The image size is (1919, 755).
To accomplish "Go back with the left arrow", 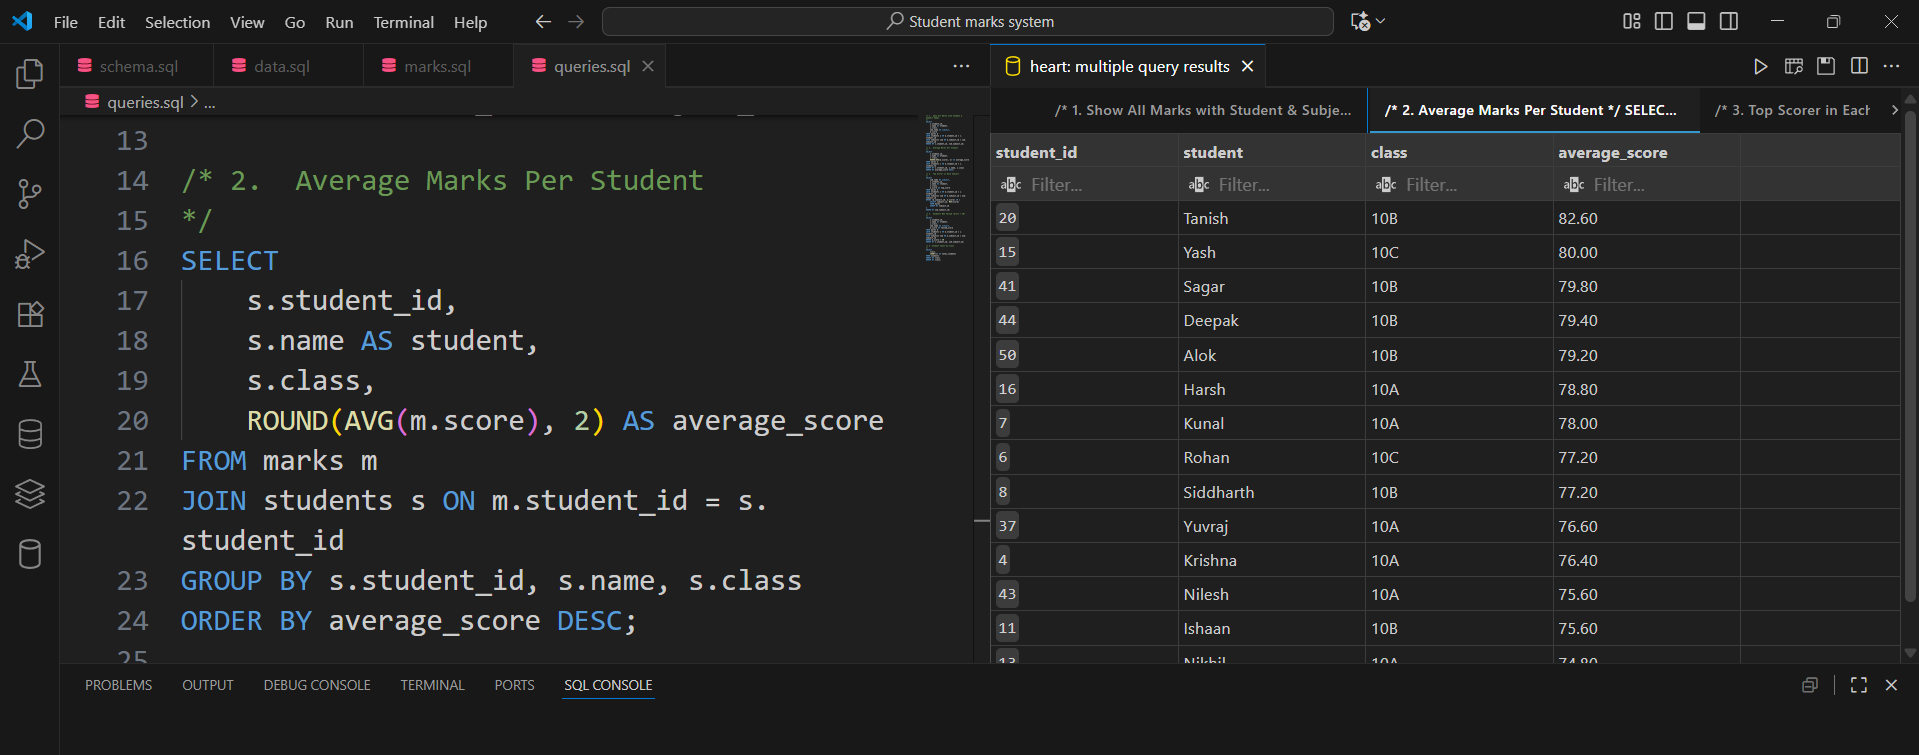I will pos(543,21).
